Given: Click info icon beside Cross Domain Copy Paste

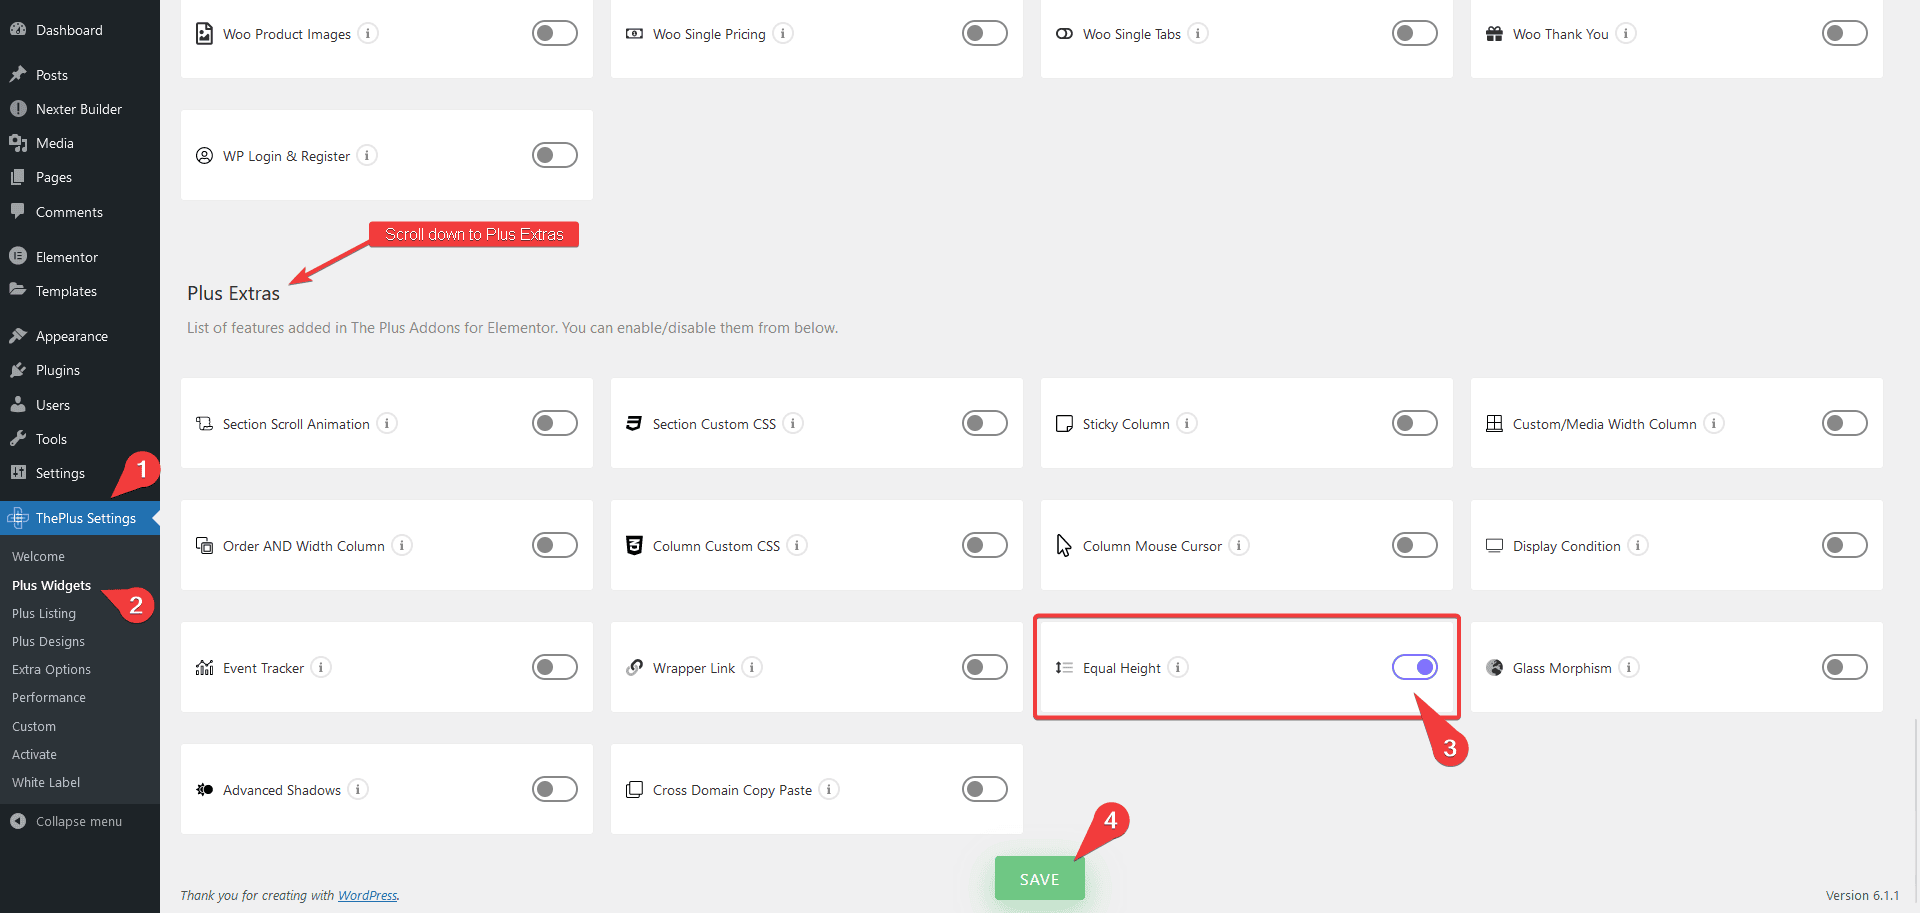Looking at the screenshot, I should tap(829, 790).
